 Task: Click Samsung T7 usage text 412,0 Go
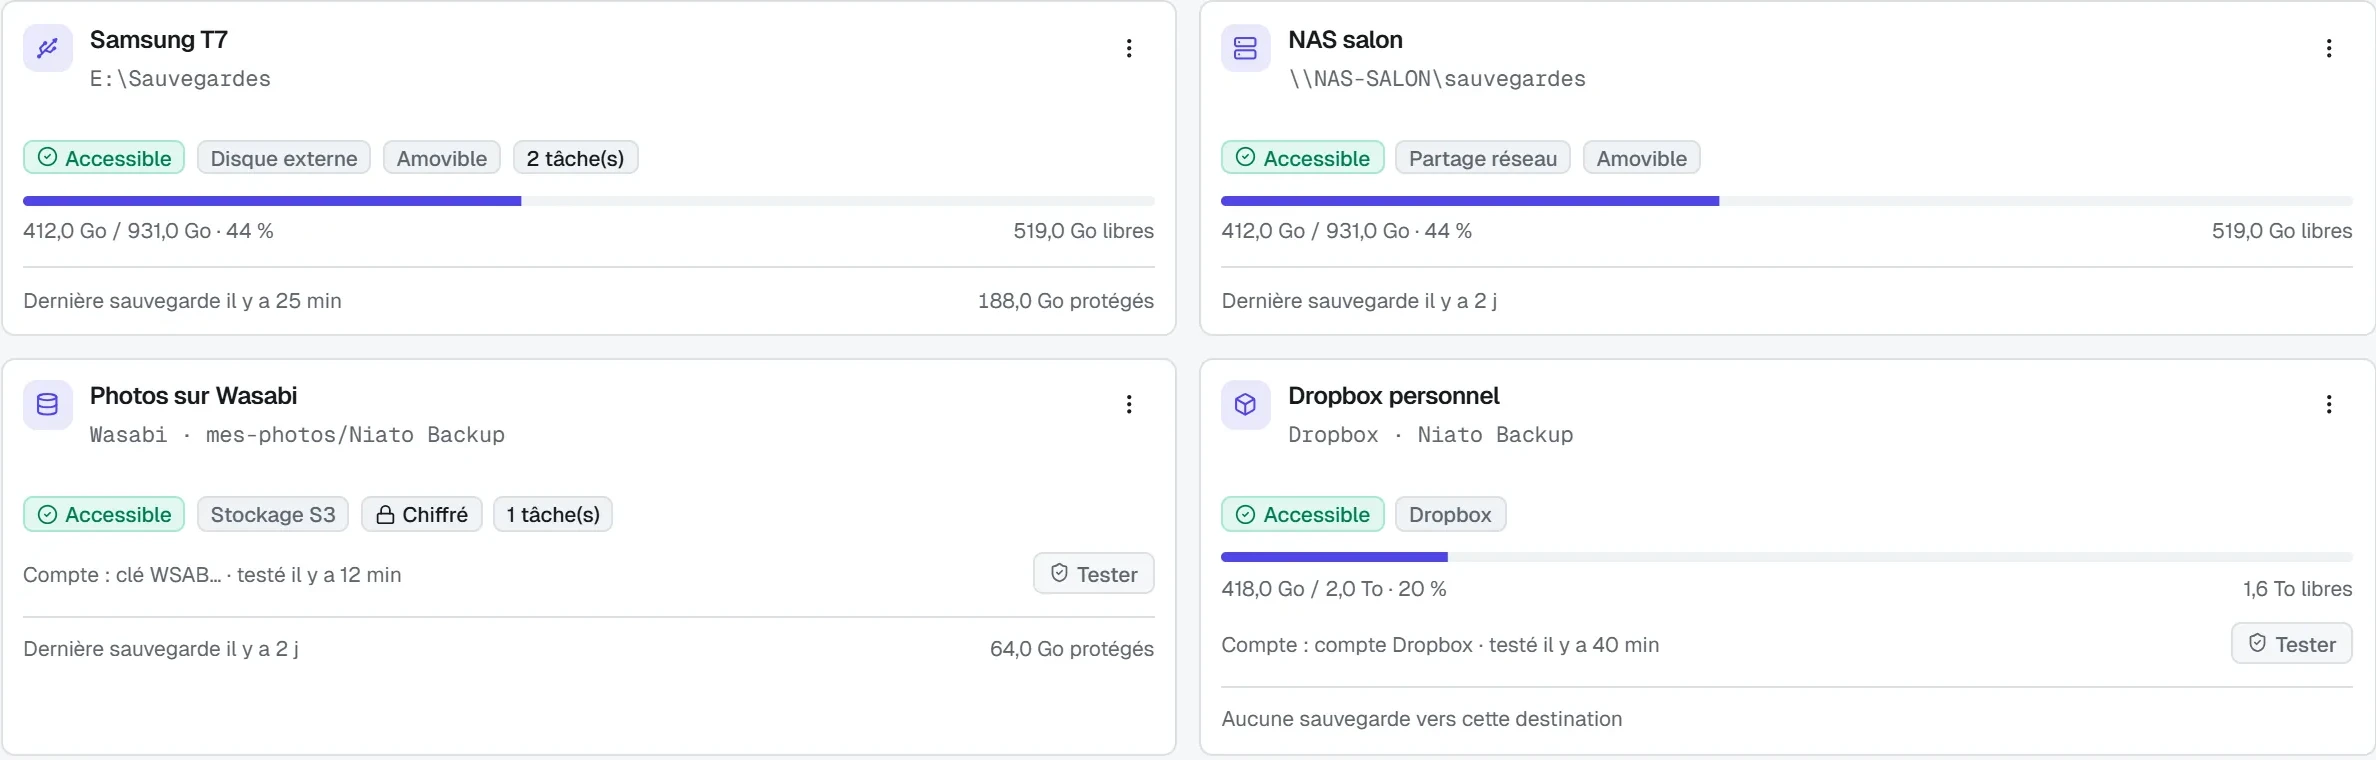[148, 231]
